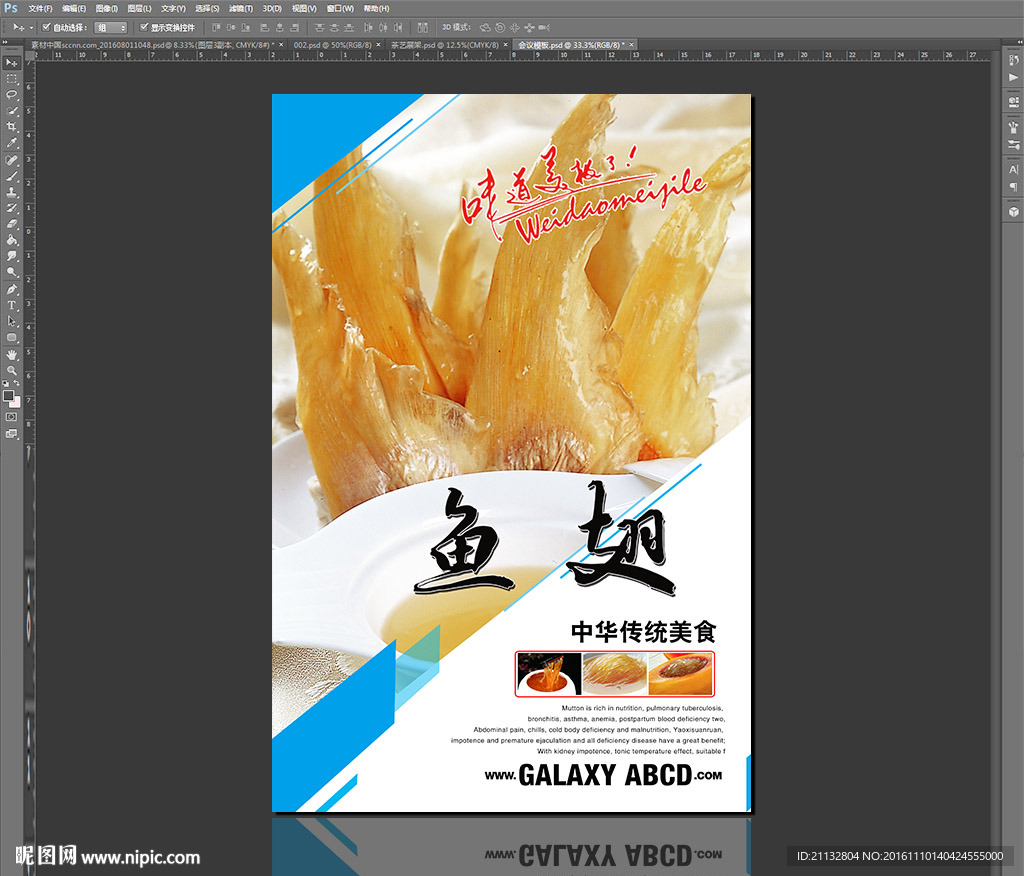
Task: Click the align top edges button
Action: 216,27
